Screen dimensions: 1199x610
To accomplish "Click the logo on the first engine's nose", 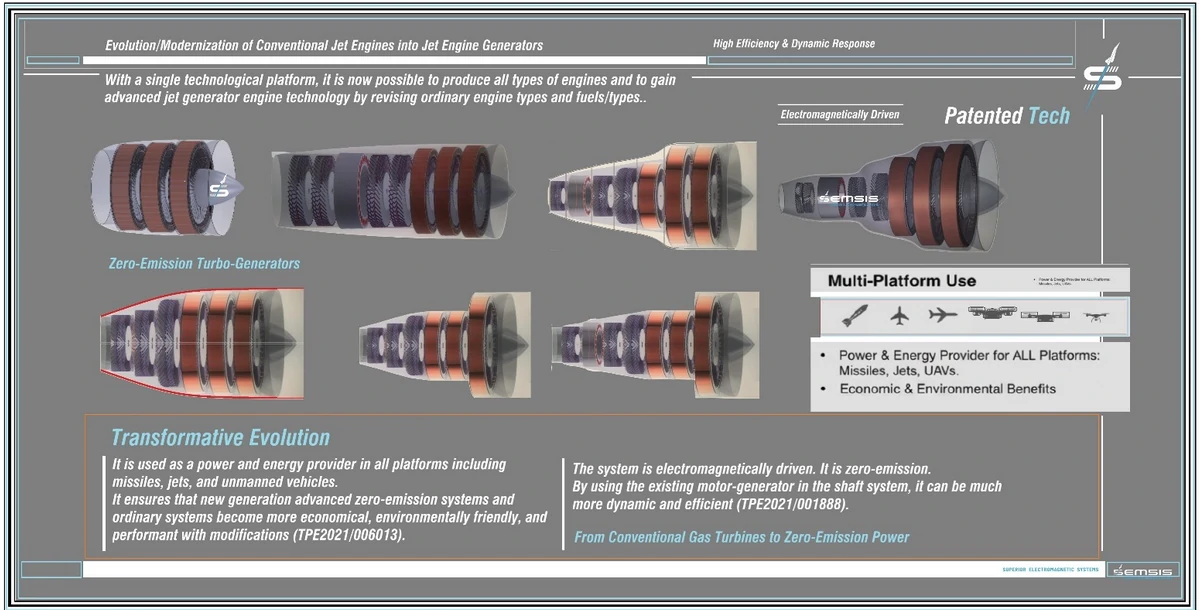I will tap(219, 188).
